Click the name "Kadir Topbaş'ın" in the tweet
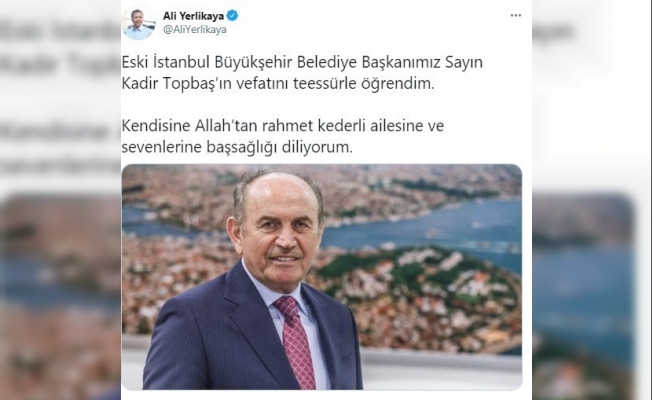The image size is (652, 400). (x=177, y=84)
